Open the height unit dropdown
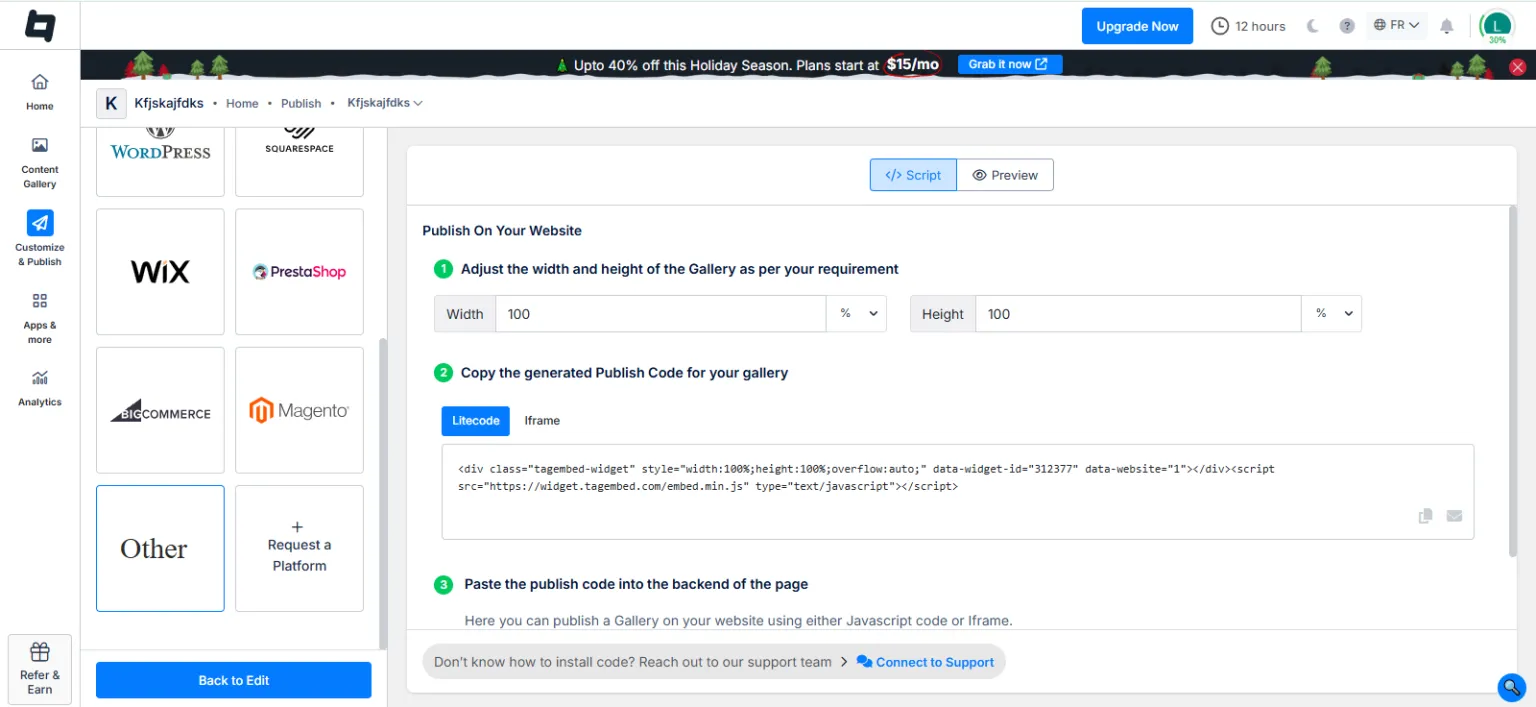 (1332, 314)
